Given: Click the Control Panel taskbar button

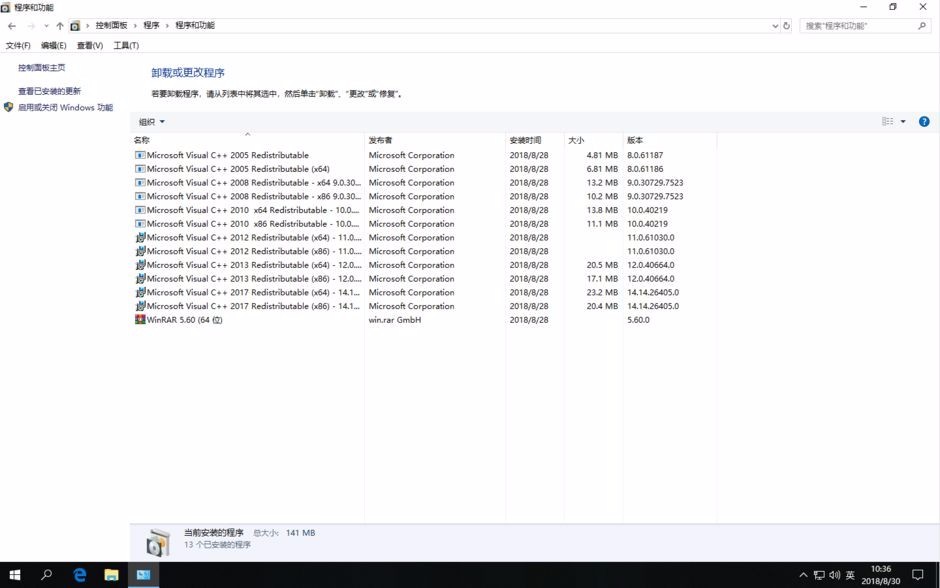Looking at the screenshot, I should (143, 575).
